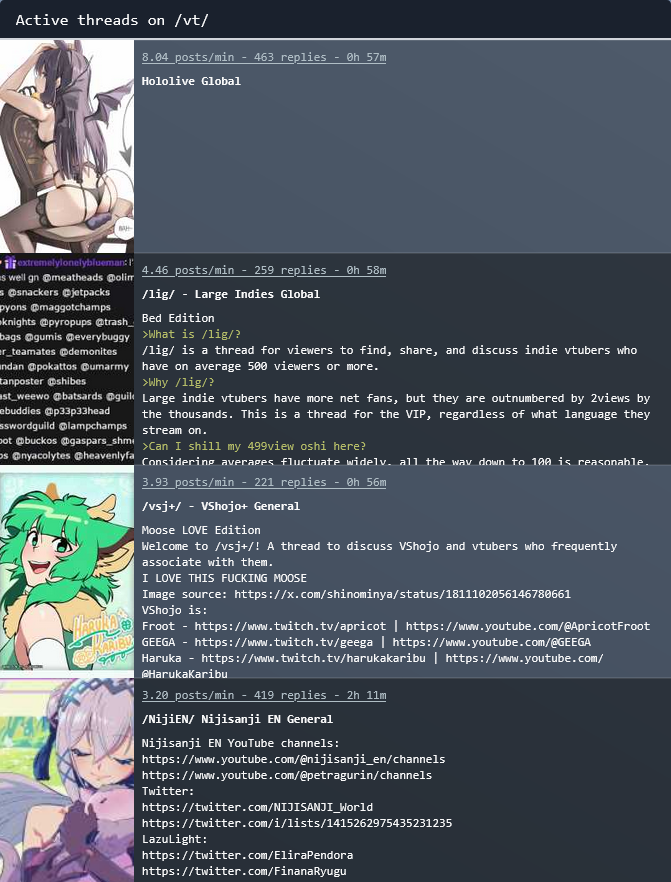
Task: Click the 3.93 posts/min thread stats link
Action: (x=264, y=482)
